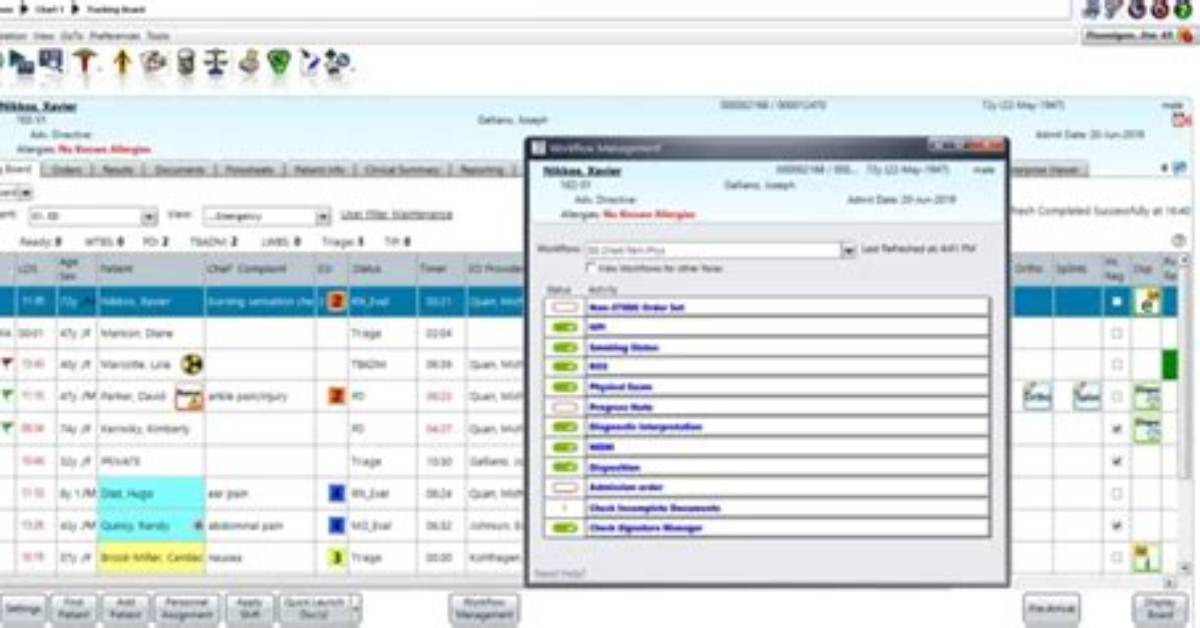Click the orange ESI badge in Nikkos row

(337, 302)
